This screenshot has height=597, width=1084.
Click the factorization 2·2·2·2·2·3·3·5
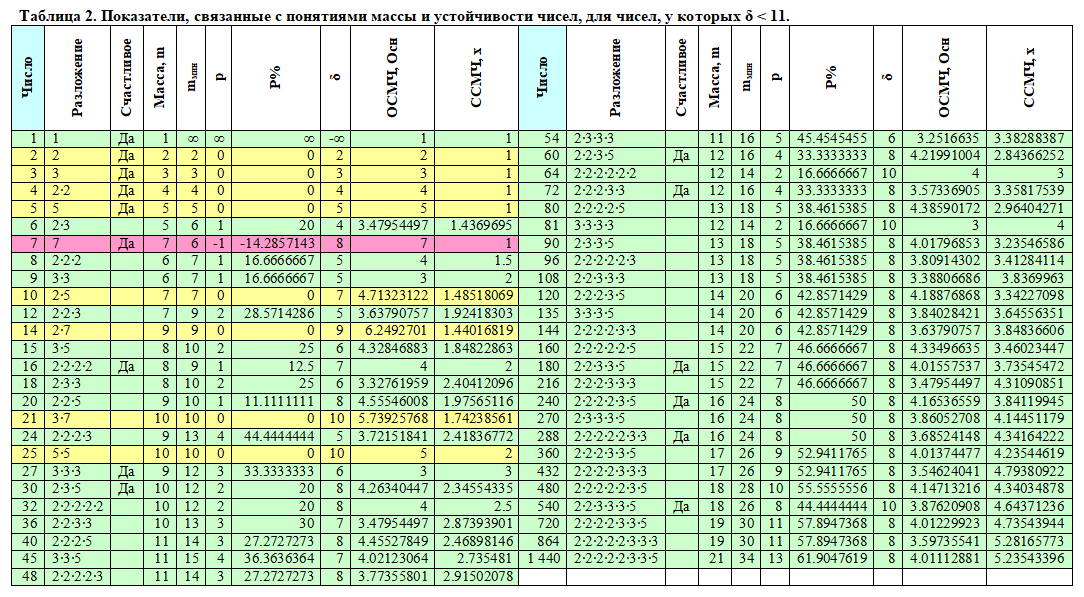(615, 559)
